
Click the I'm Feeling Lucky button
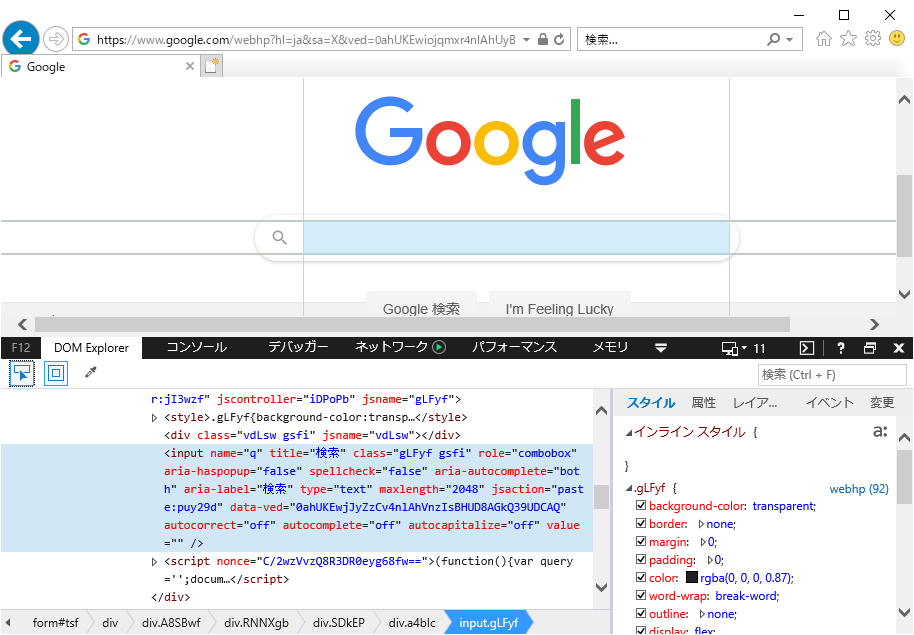coord(560,304)
